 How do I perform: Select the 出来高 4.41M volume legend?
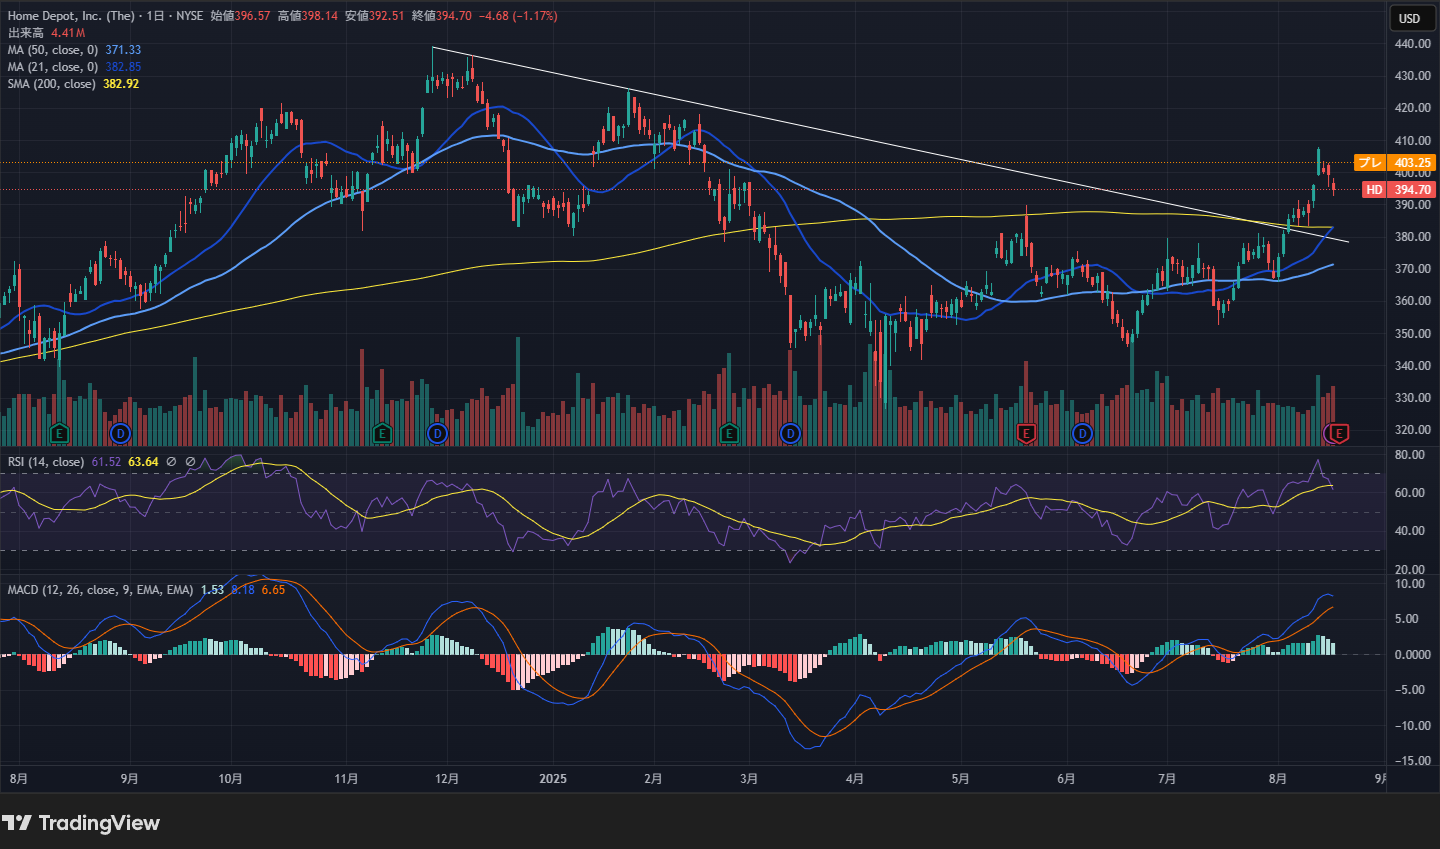tap(46, 33)
